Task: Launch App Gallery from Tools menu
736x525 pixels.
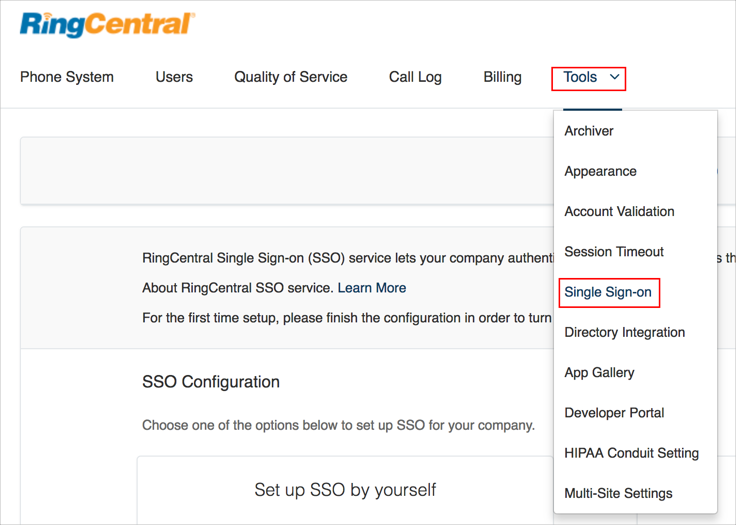Action: [x=599, y=372]
